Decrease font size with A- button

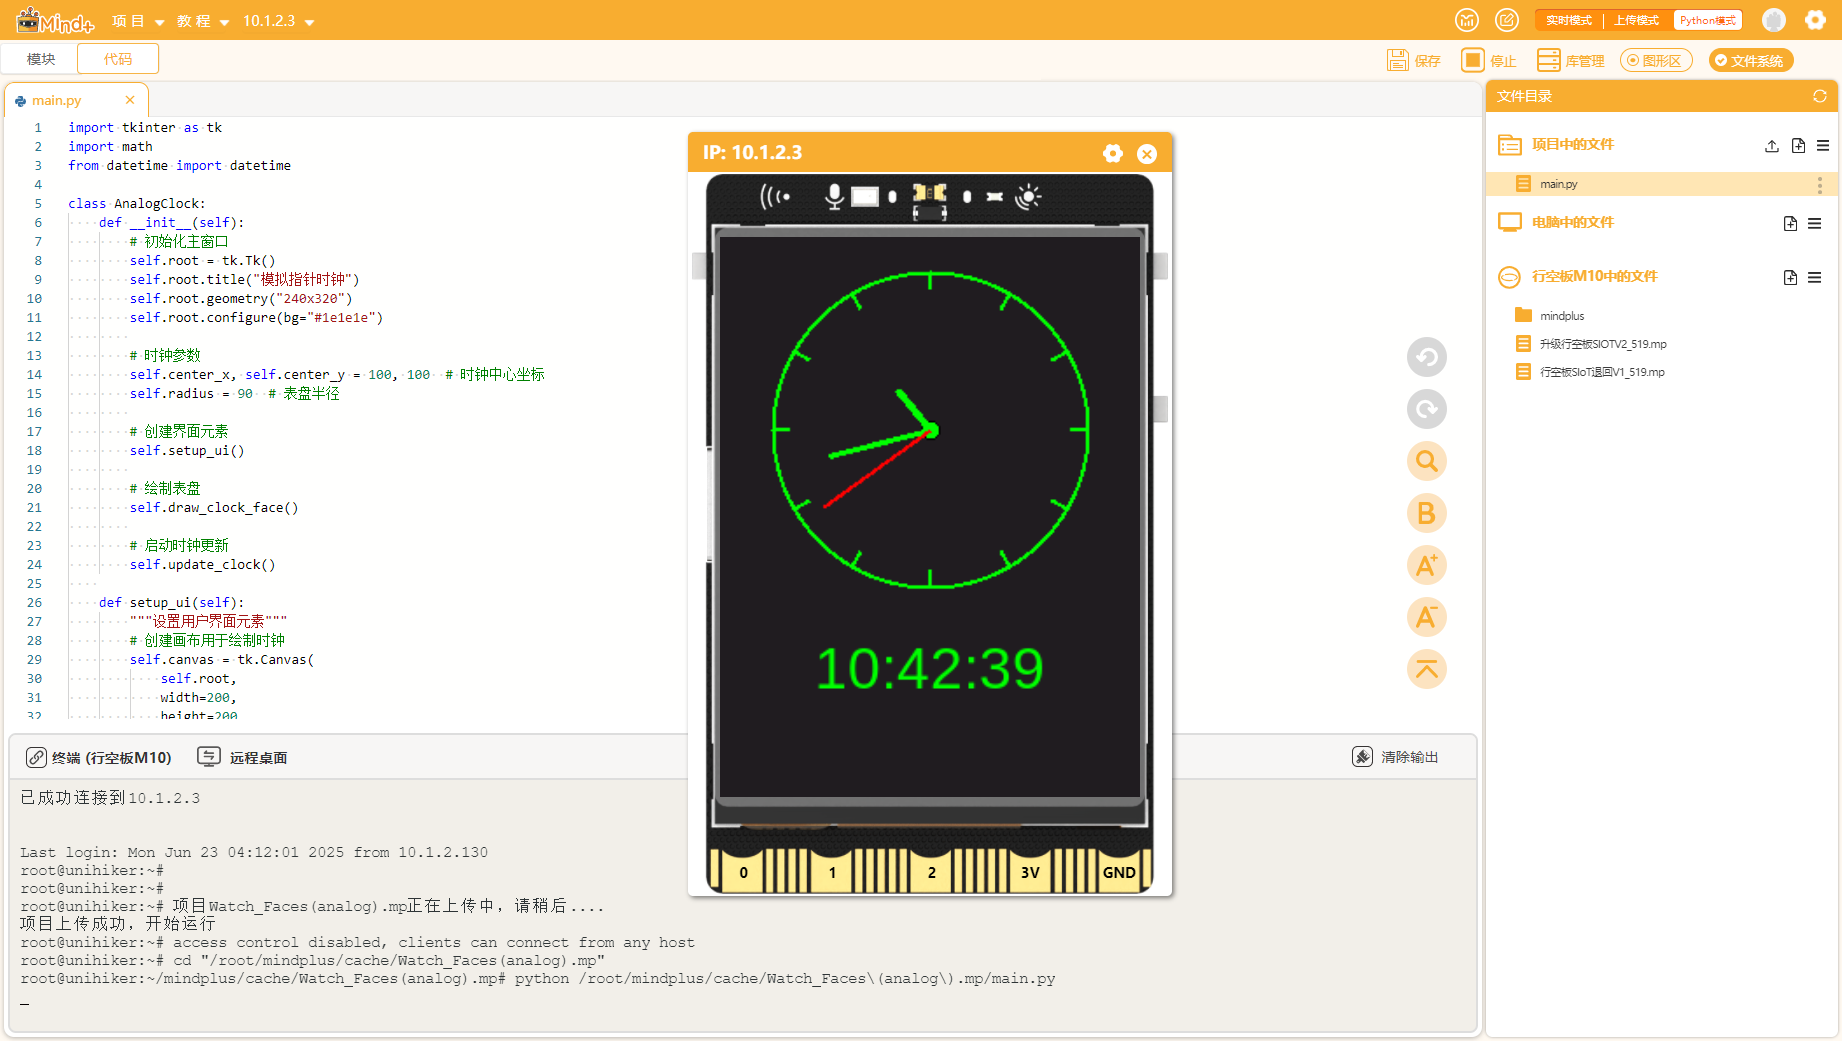pos(1427,617)
